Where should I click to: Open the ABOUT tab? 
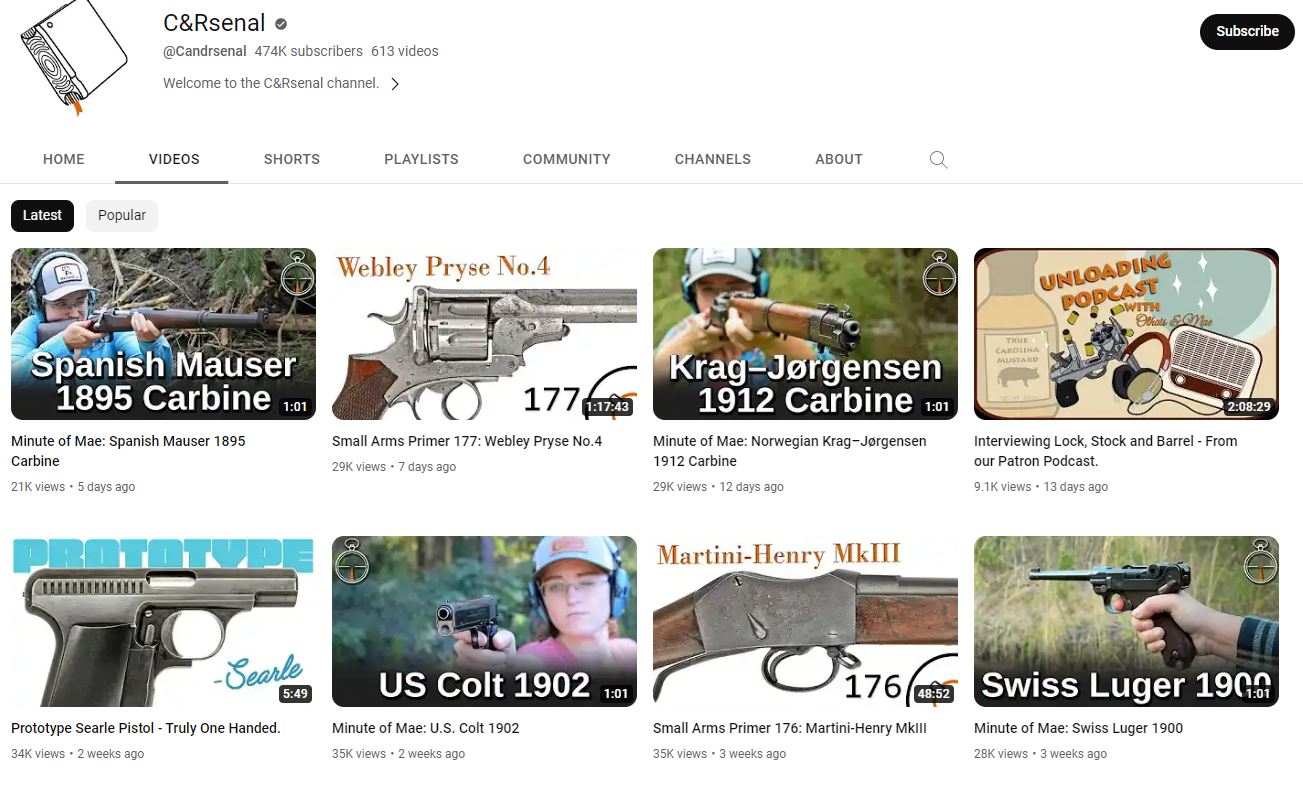(839, 159)
